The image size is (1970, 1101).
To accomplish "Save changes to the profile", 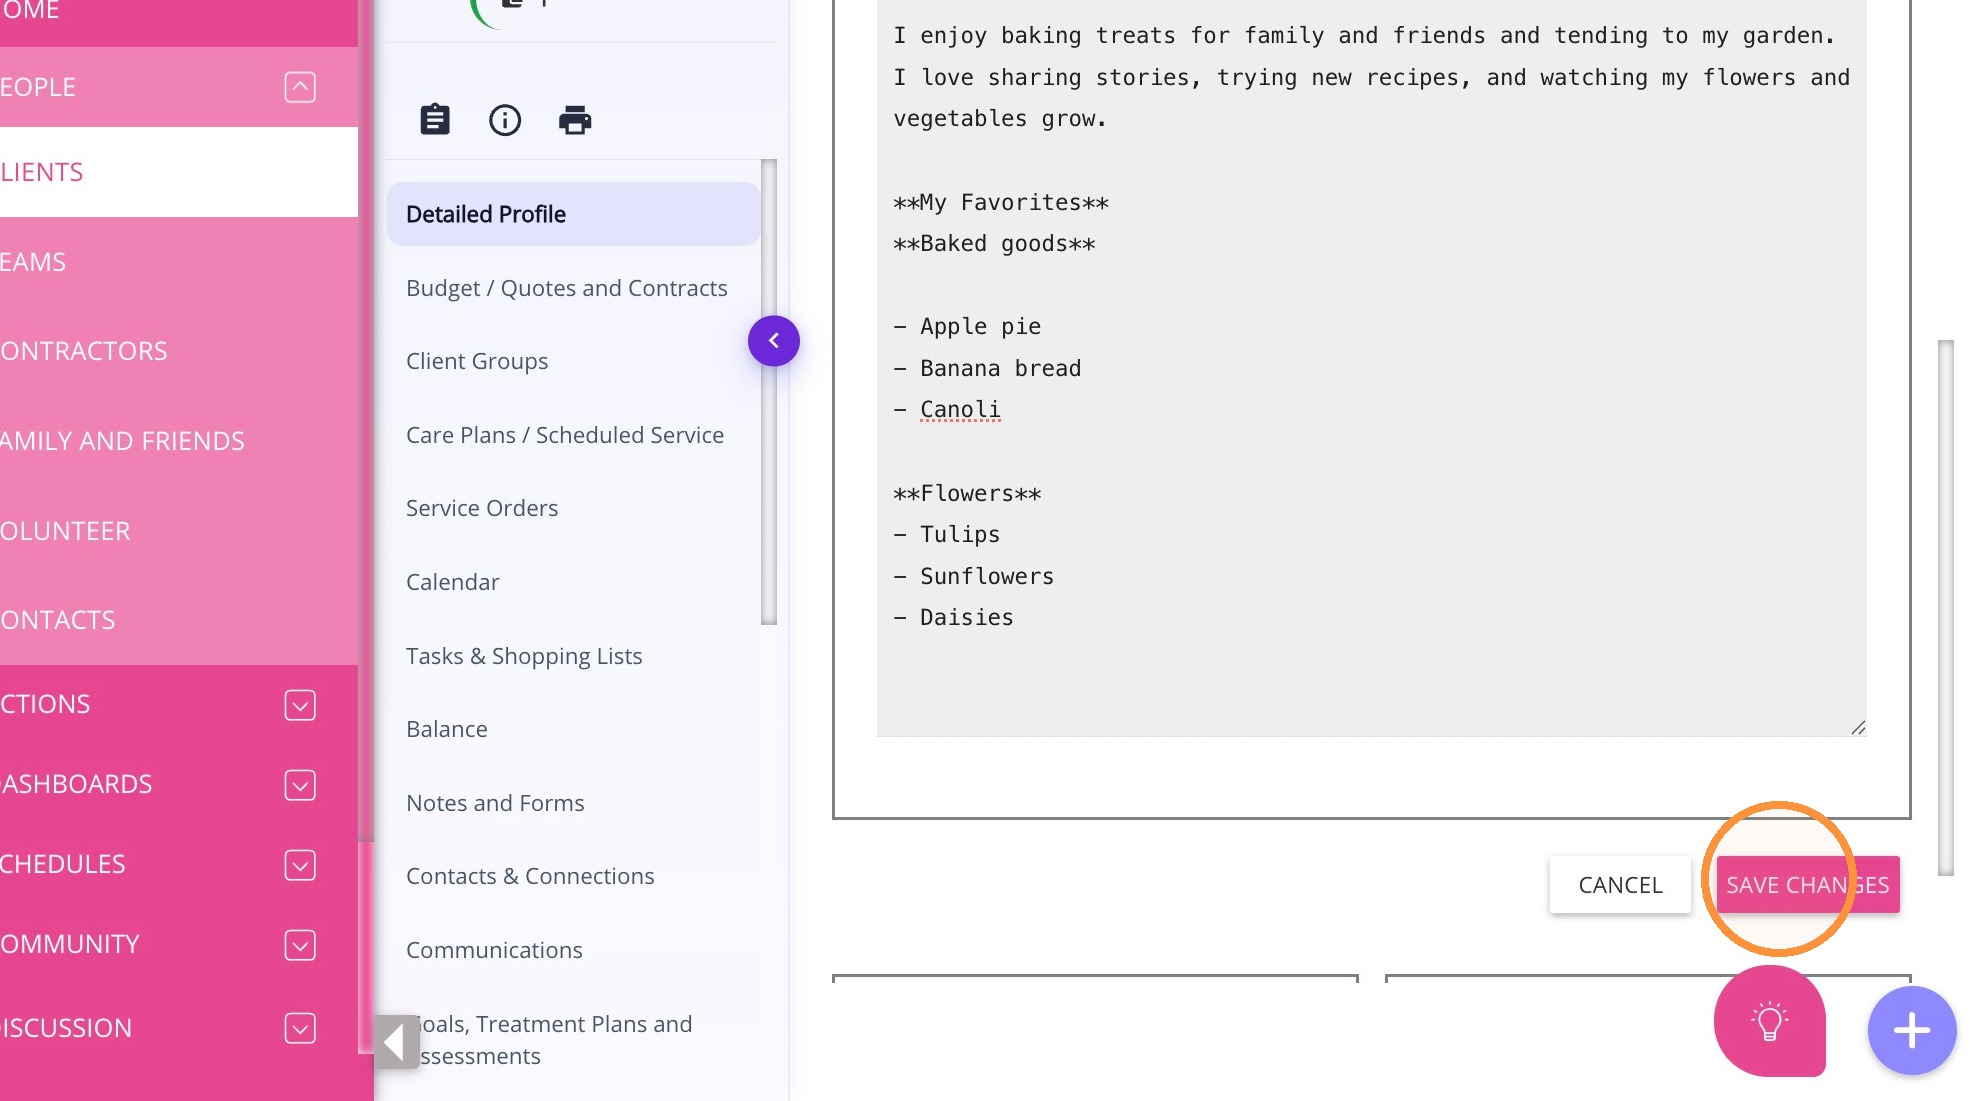I will [x=1808, y=885].
